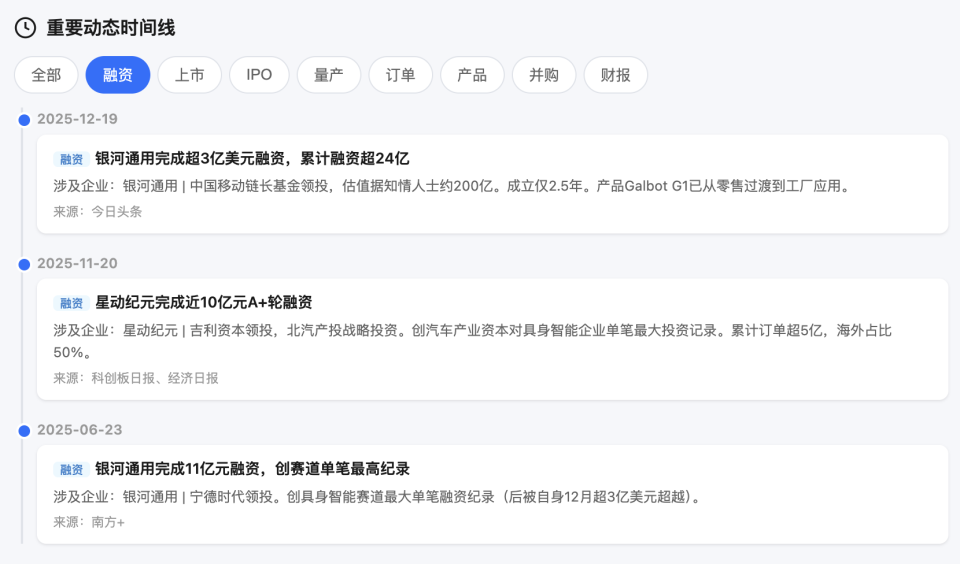The image size is (960, 564).
Task: Show 并购 events only
Action: pos(544,75)
